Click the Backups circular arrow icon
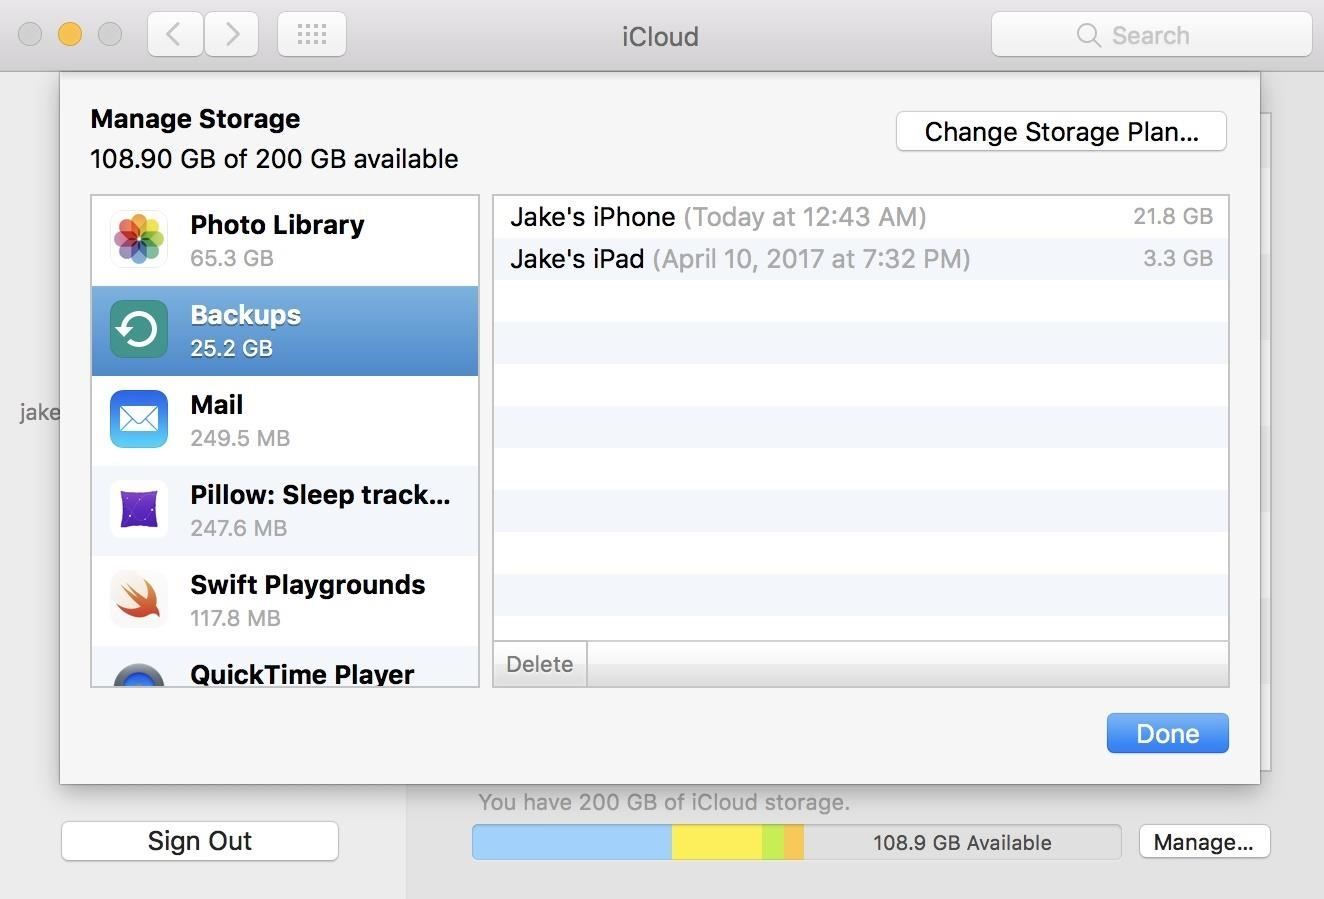Viewport: 1324px width, 899px height. 138,329
